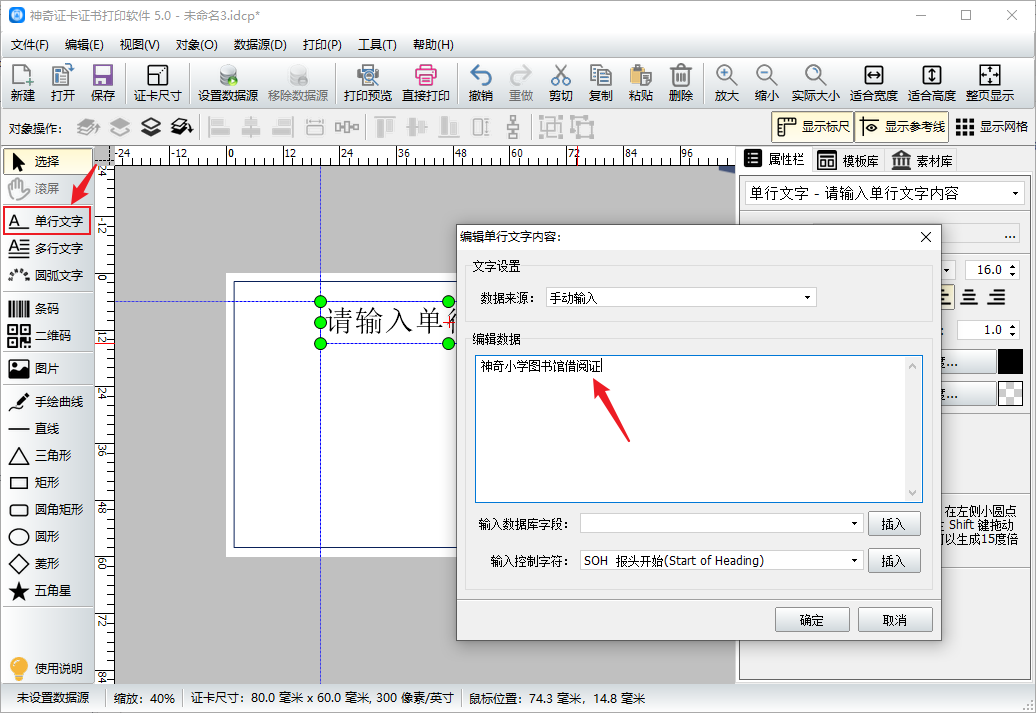
Task: Select the 图片 image tool
Action: (x=46, y=368)
